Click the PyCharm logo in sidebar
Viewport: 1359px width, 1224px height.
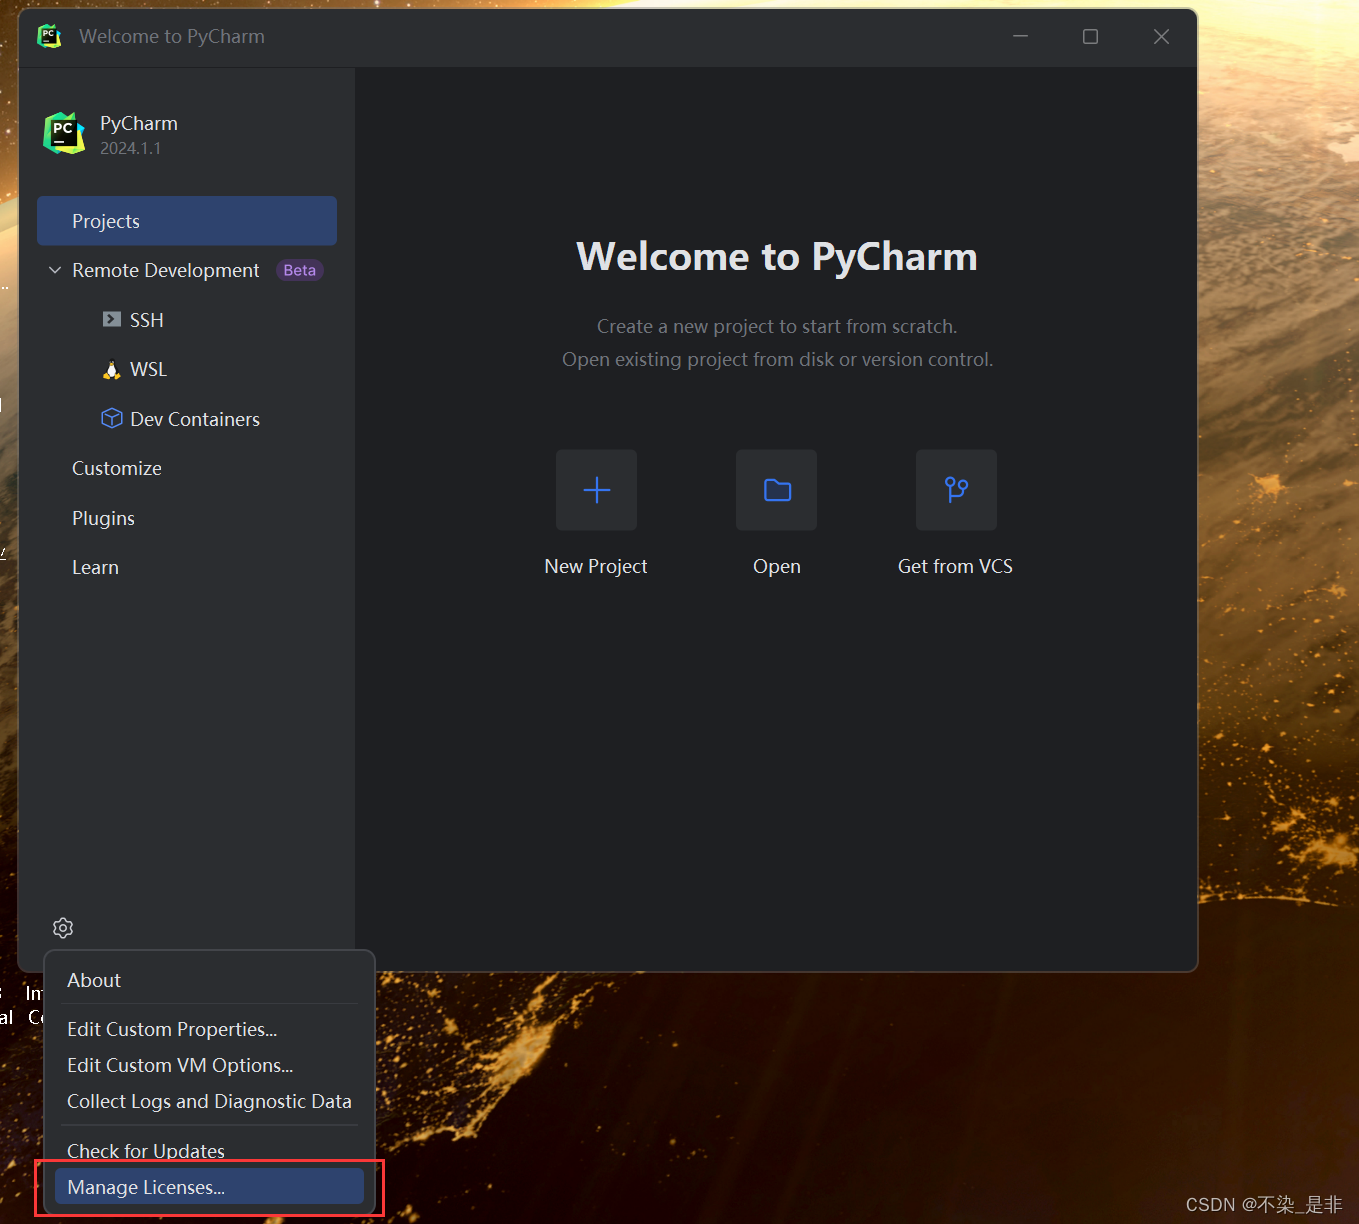click(64, 133)
